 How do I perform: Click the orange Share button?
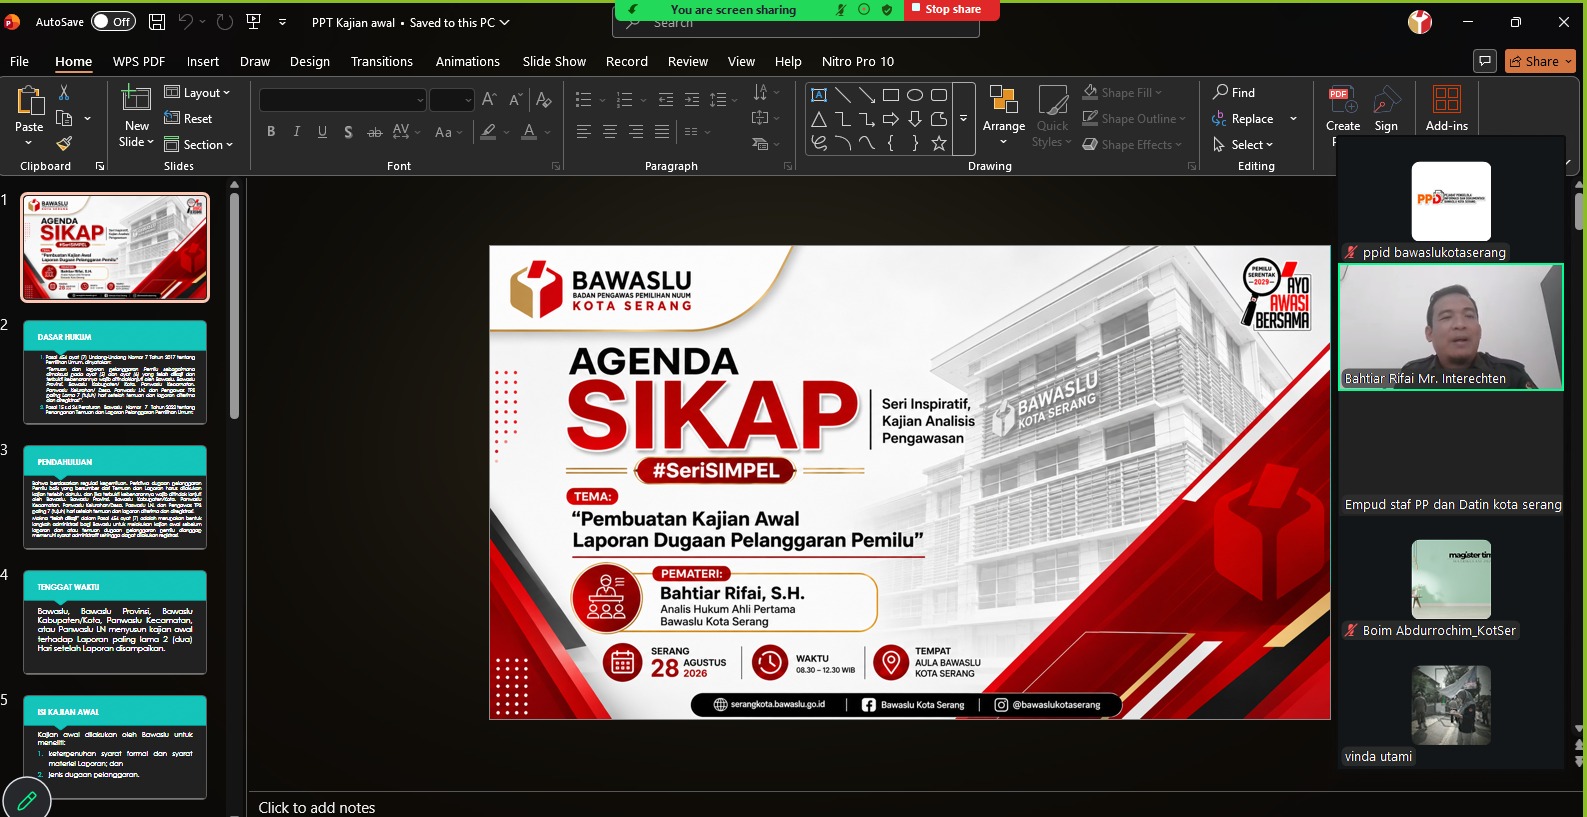tap(1540, 61)
